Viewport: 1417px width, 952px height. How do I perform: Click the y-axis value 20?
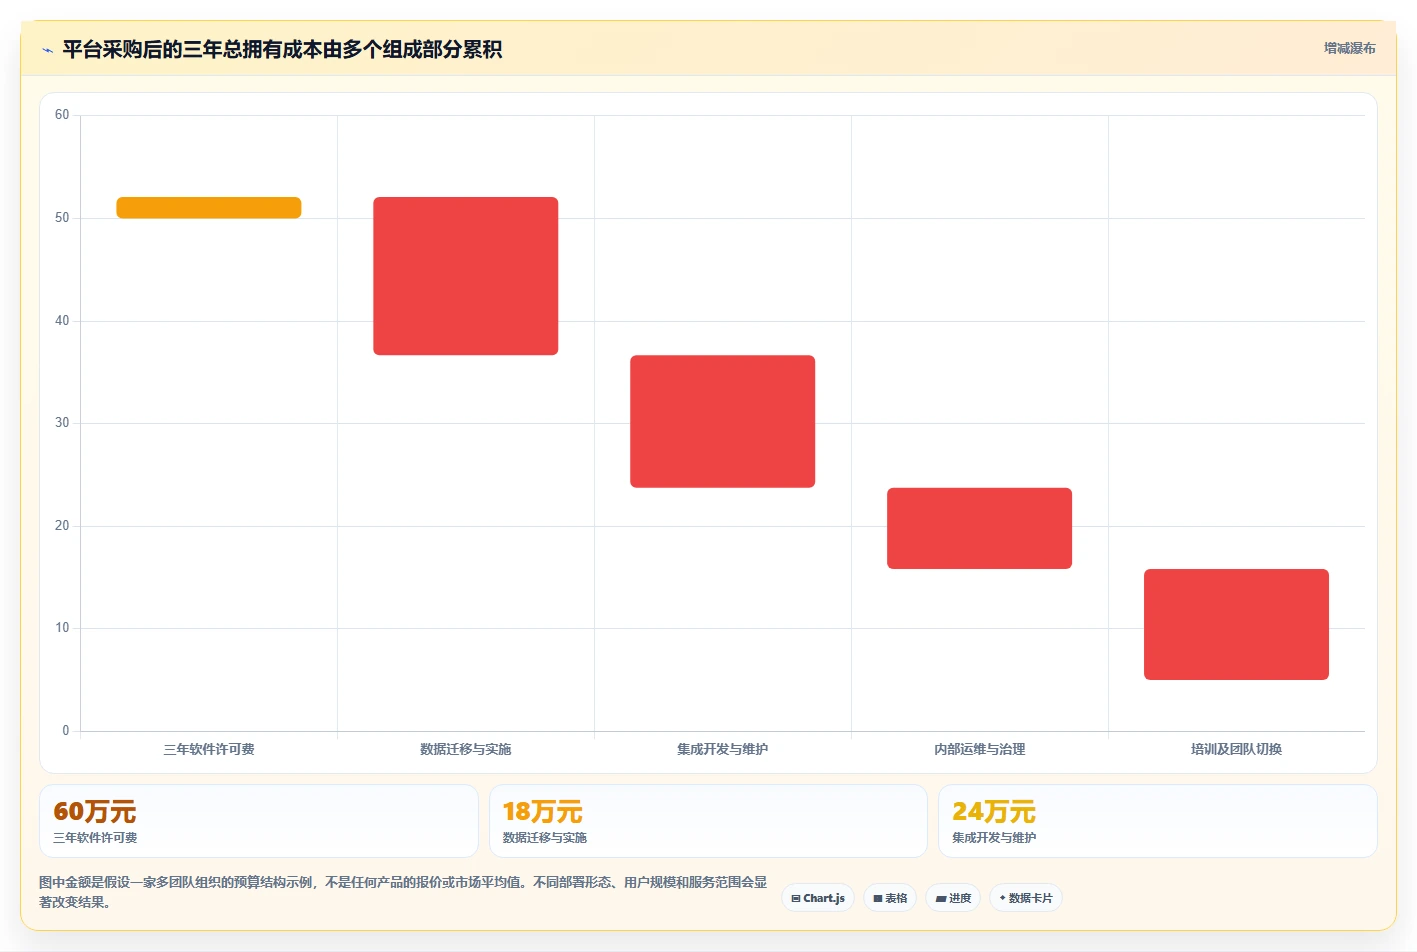point(62,526)
